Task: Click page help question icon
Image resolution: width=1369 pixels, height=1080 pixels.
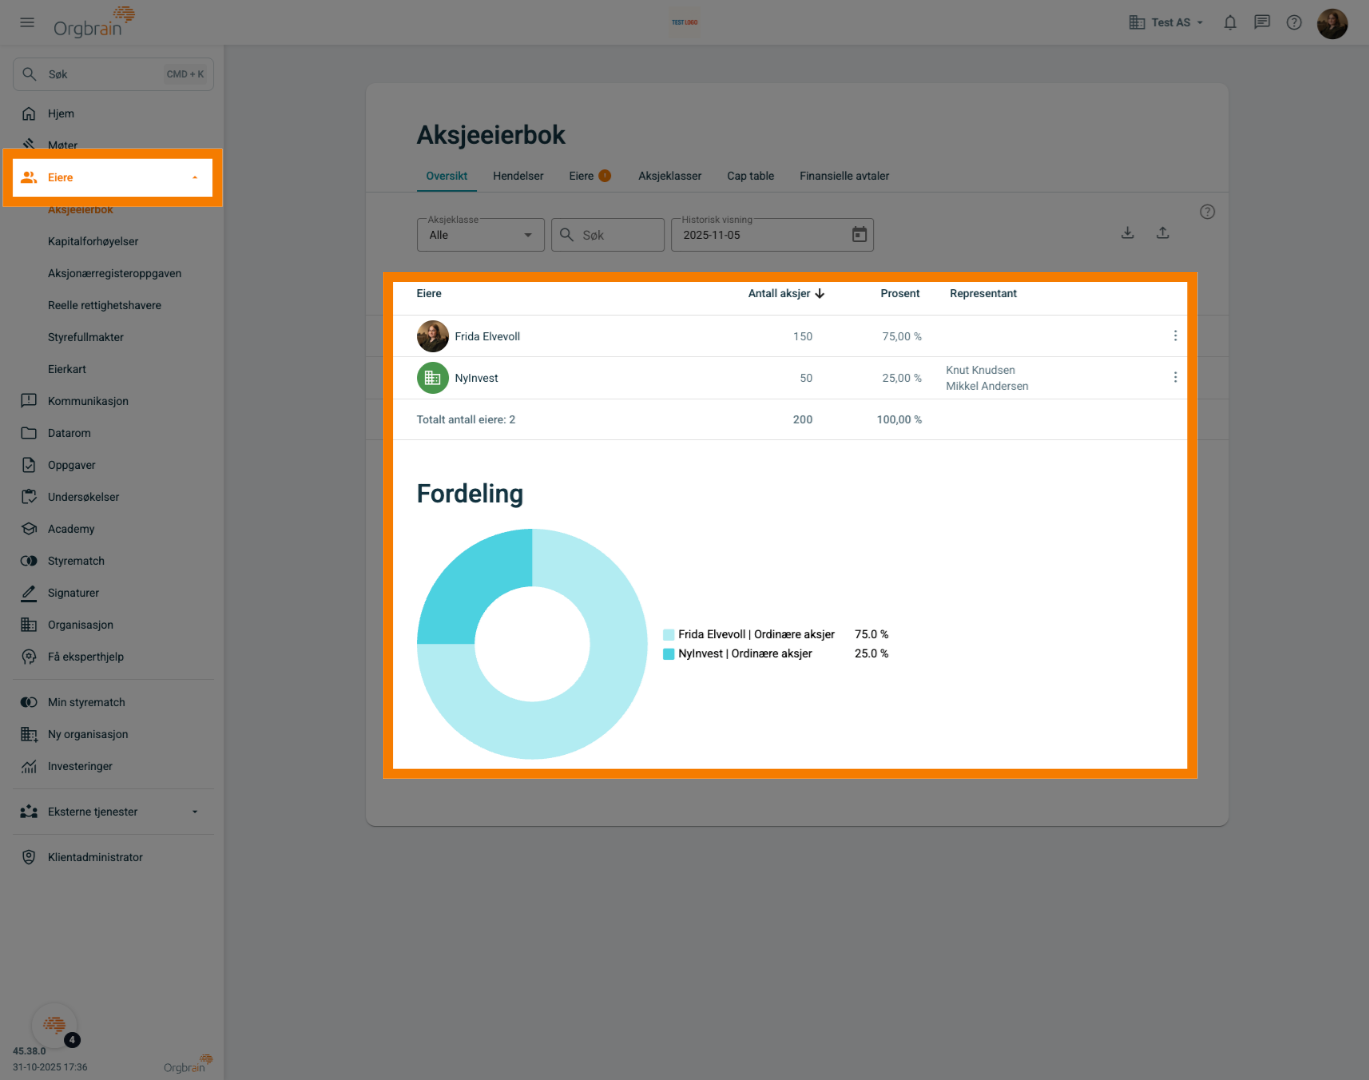Action: [1207, 212]
